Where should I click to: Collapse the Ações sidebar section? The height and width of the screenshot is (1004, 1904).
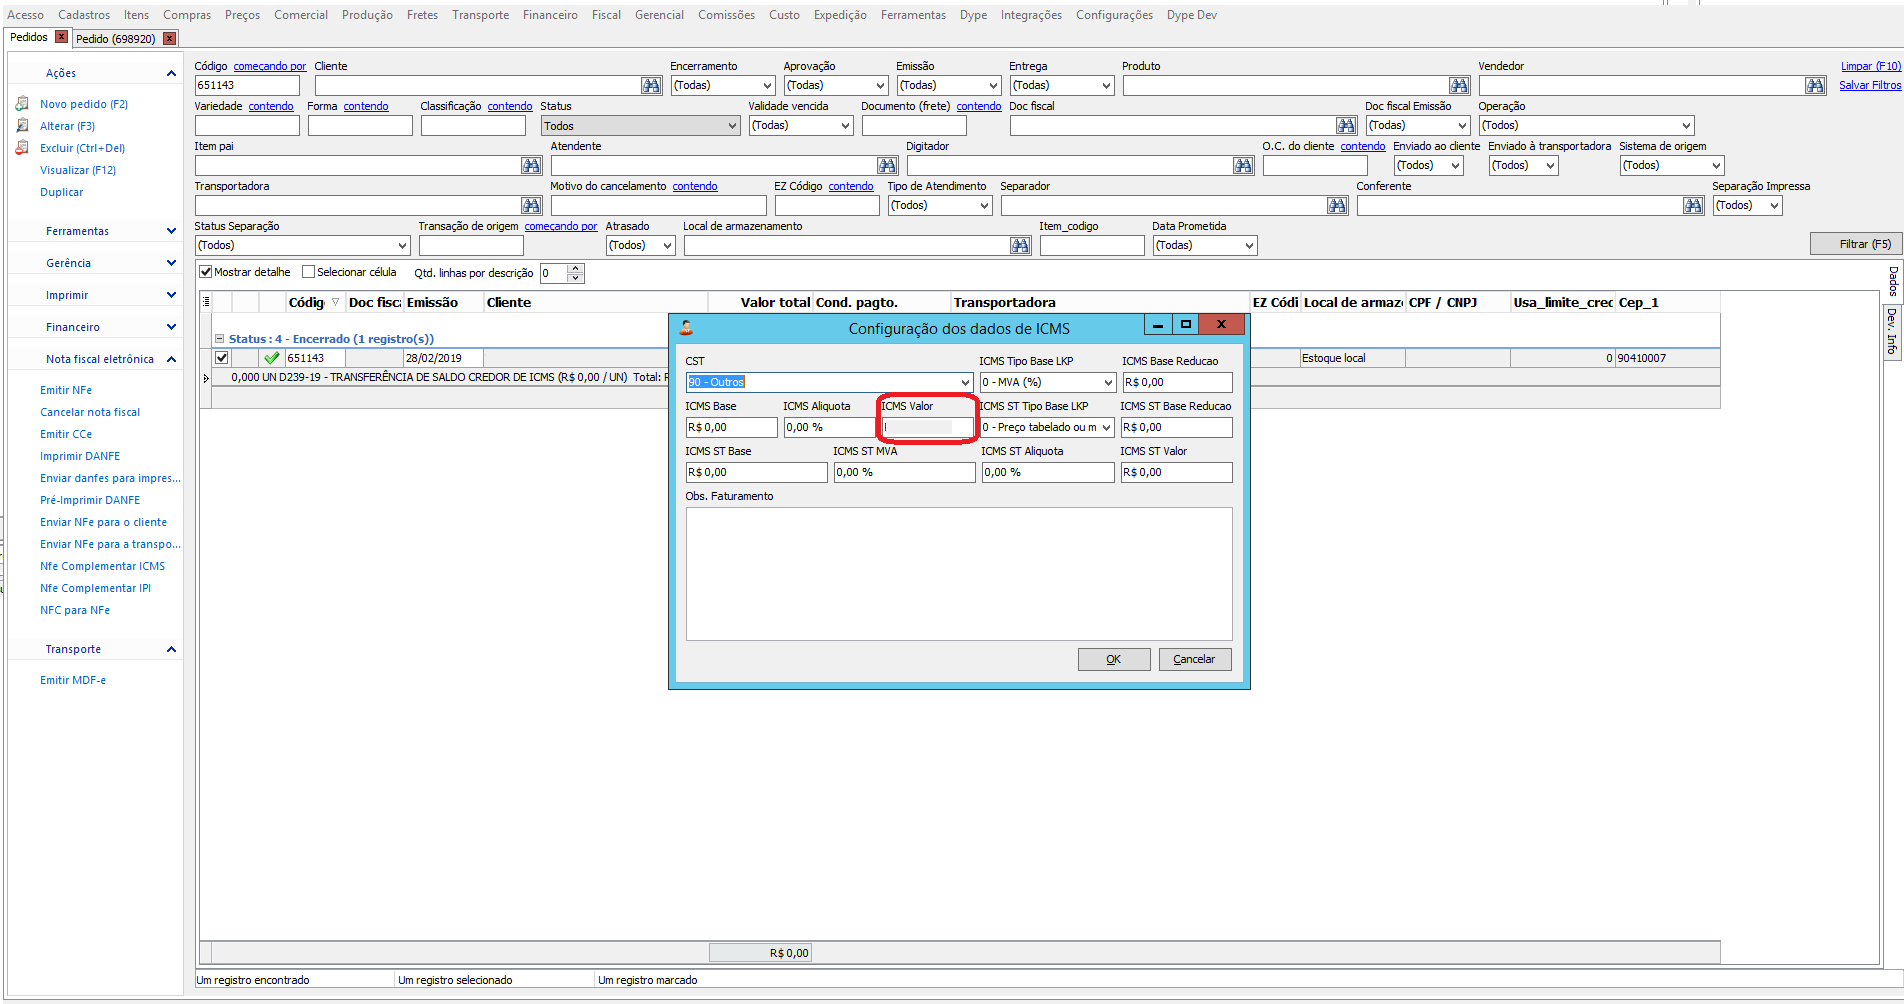(x=171, y=73)
